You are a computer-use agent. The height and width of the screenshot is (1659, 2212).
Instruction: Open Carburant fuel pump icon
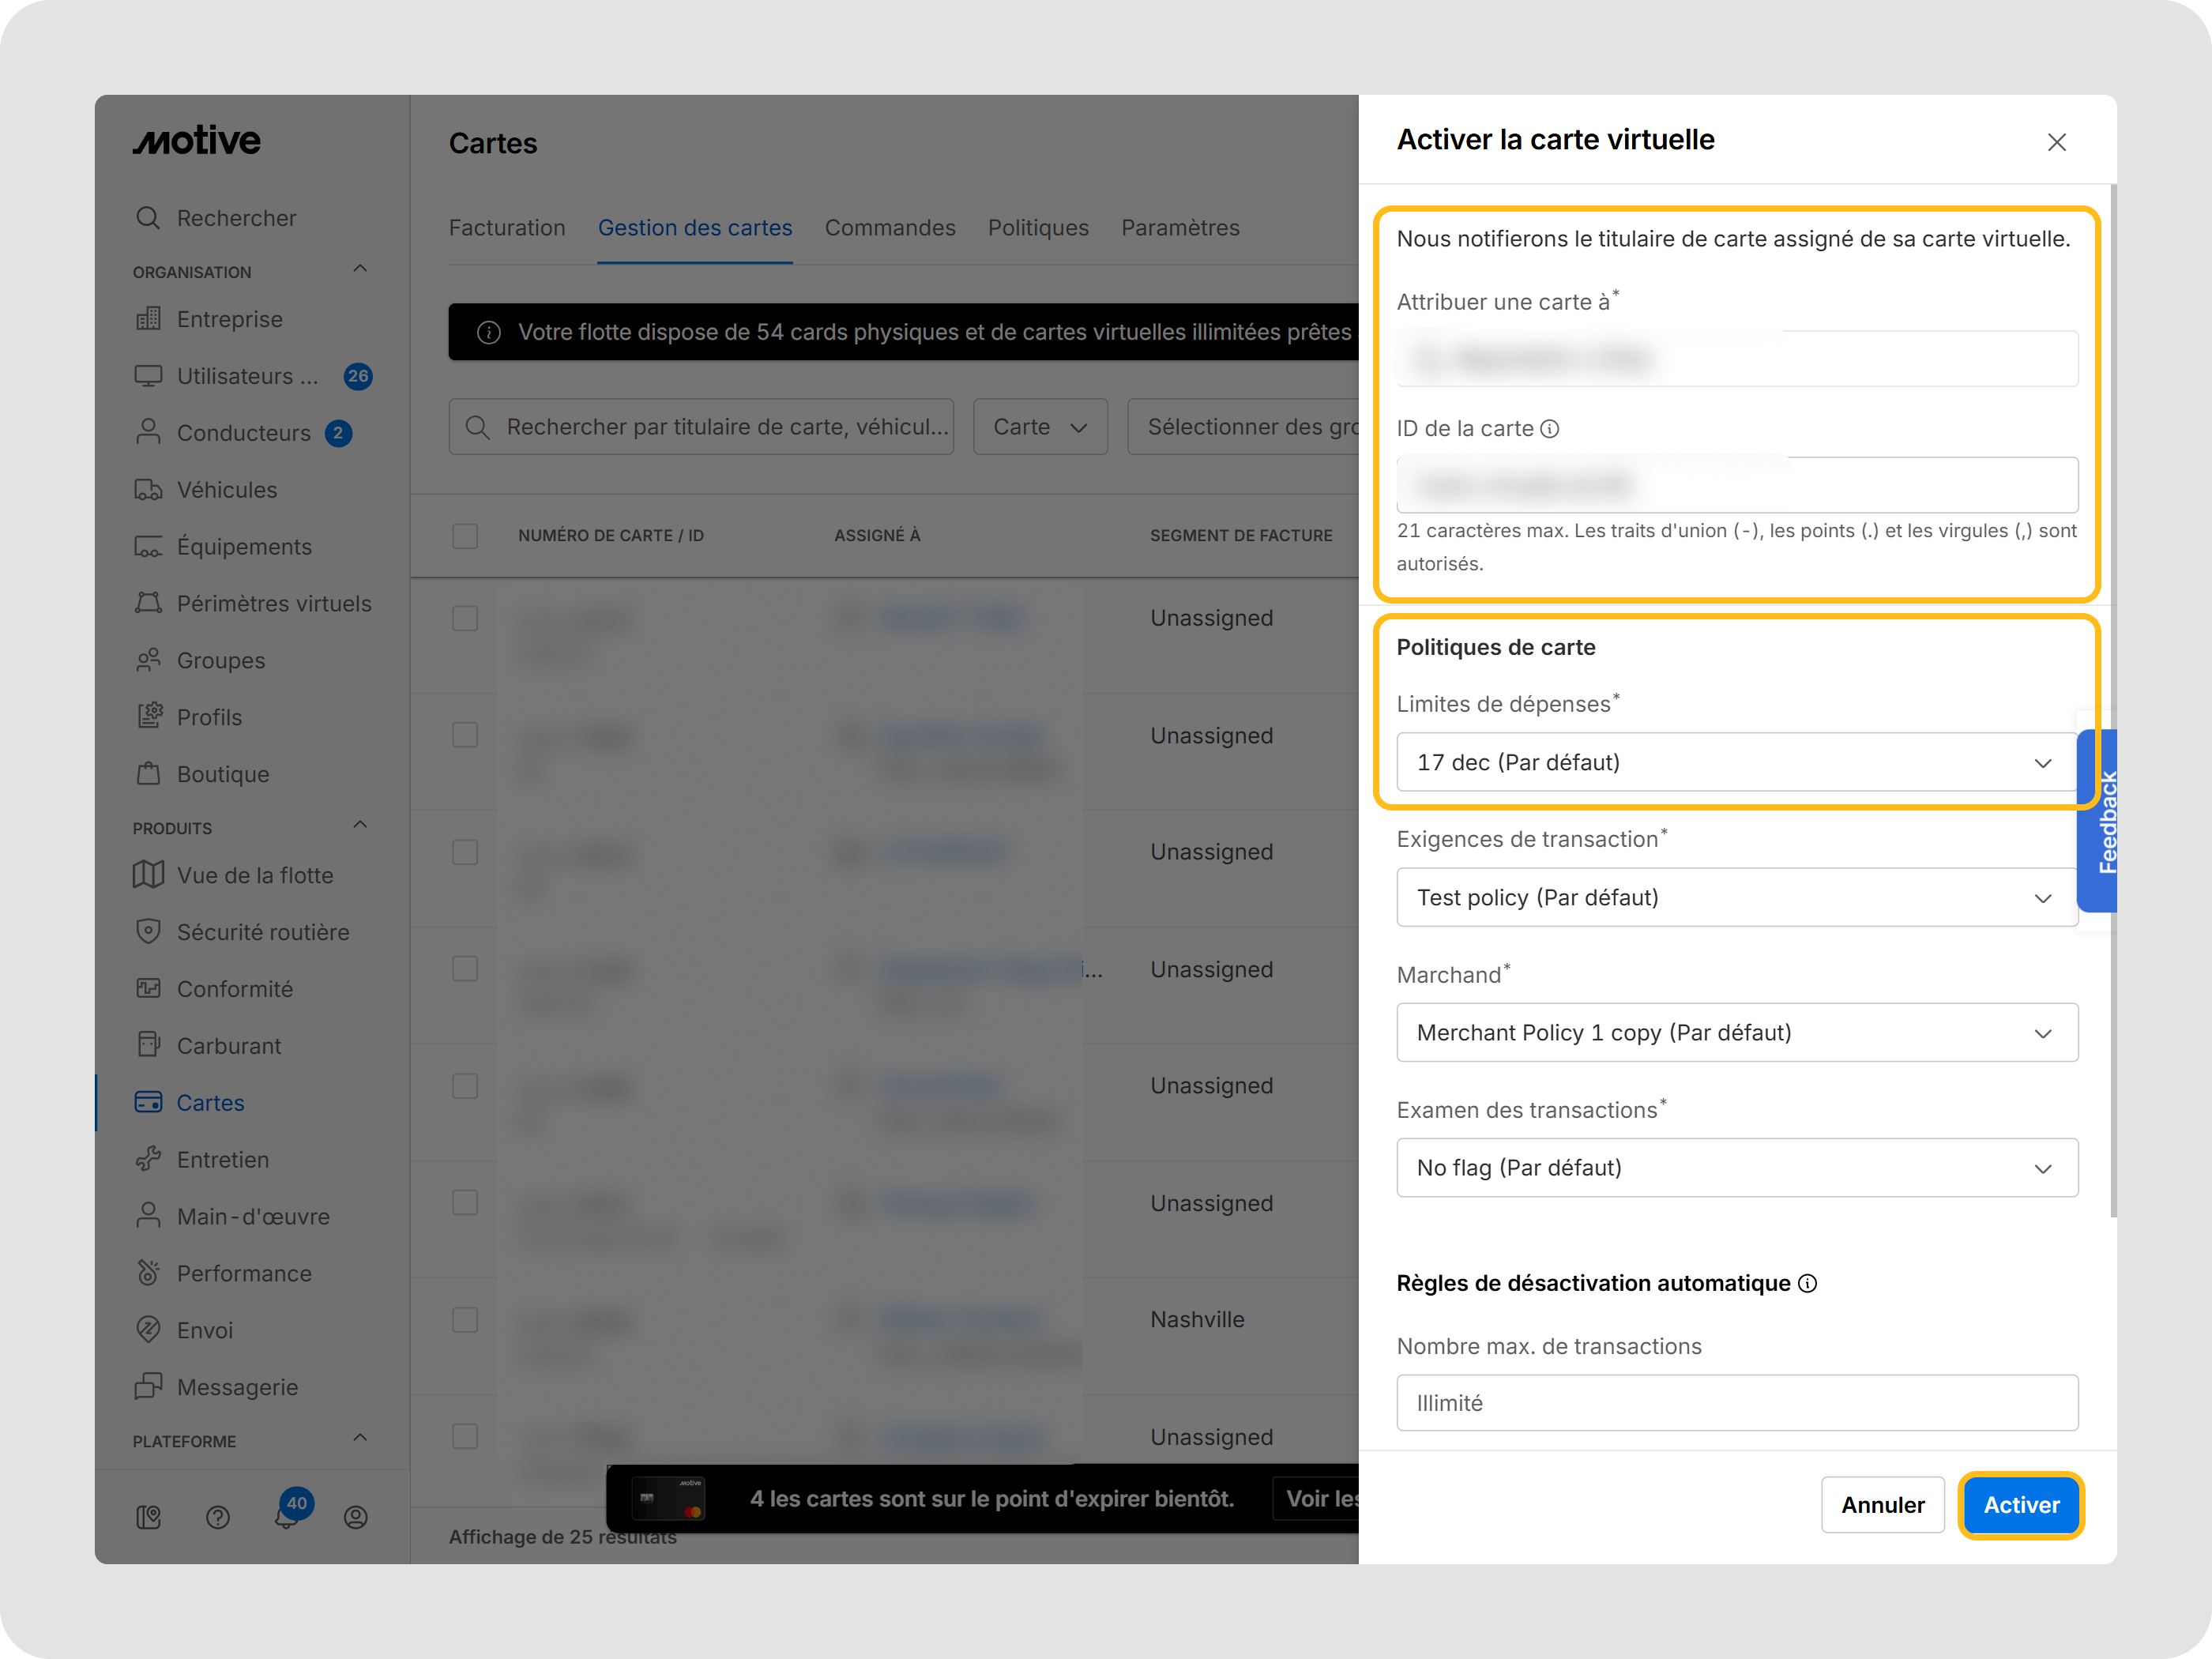(148, 1045)
